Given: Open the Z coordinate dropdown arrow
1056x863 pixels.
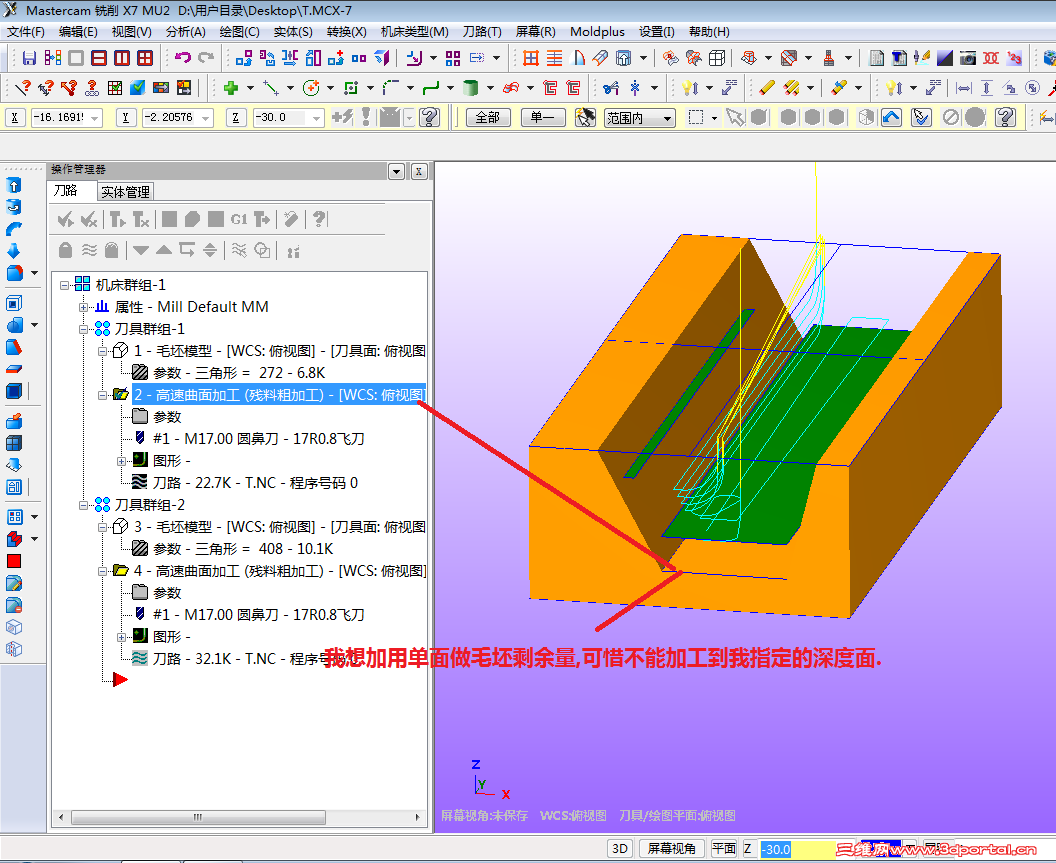Looking at the screenshot, I should [316, 118].
